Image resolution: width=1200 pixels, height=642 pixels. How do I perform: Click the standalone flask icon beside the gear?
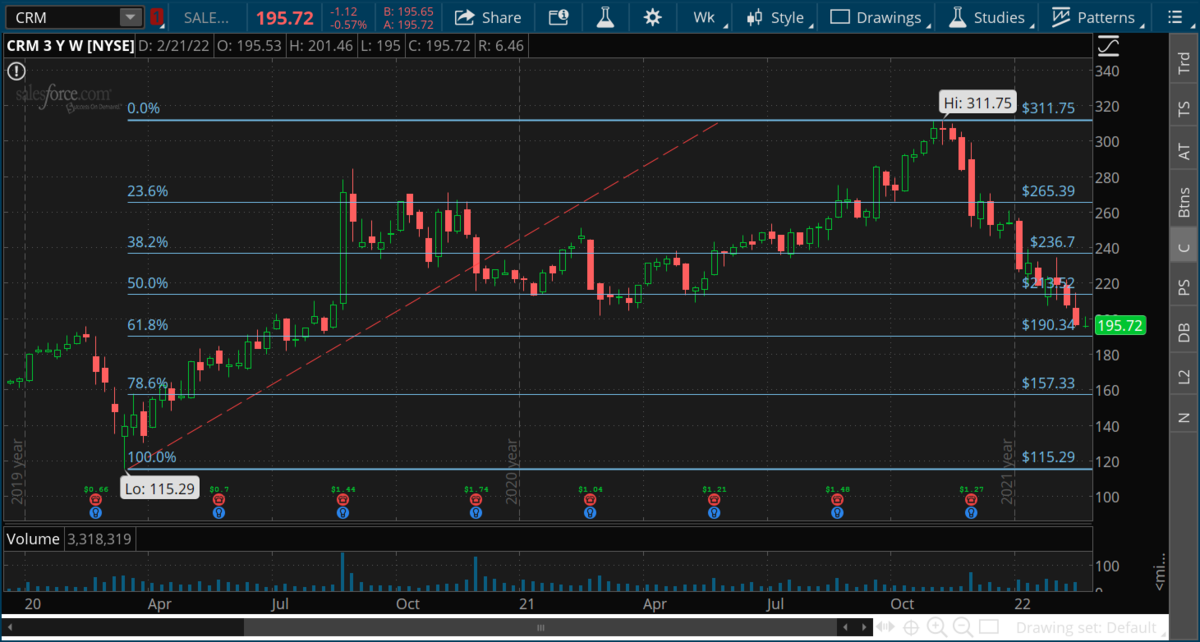tap(605, 17)
